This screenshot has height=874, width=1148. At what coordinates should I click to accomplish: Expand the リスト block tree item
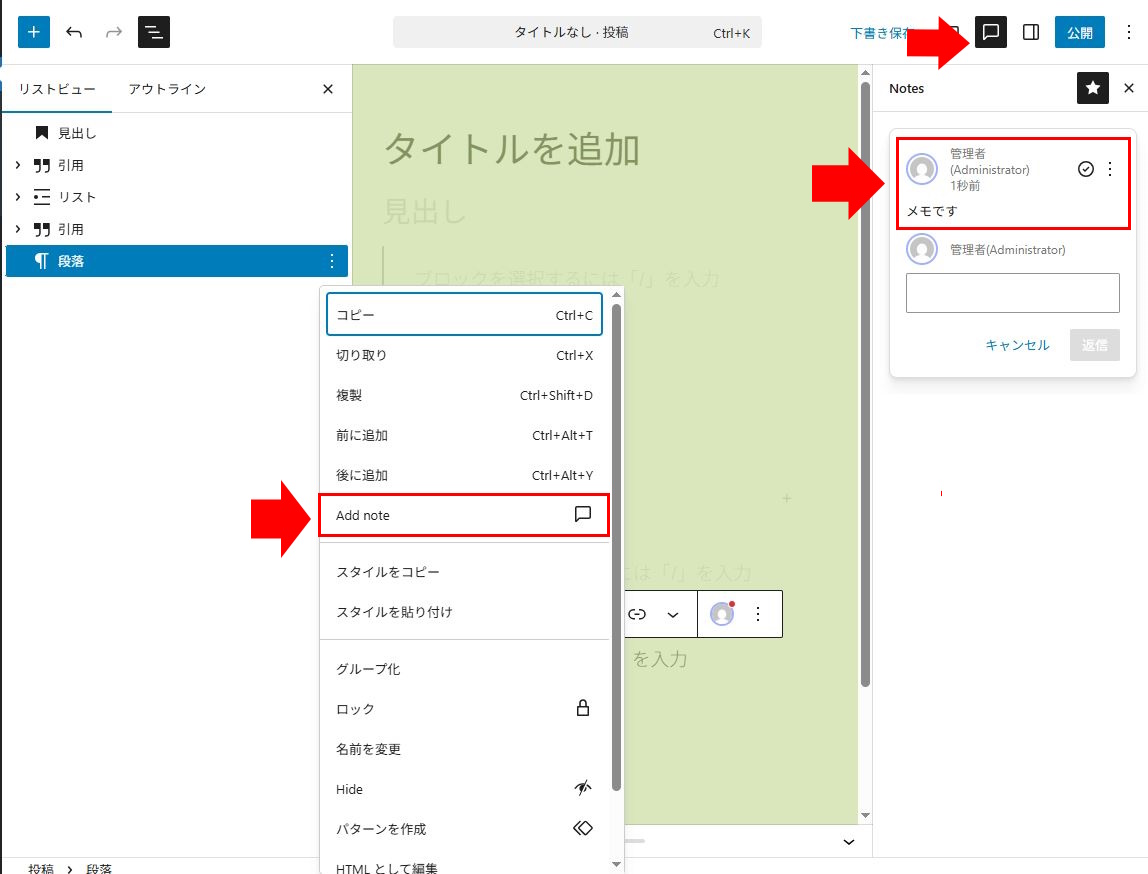pos(18,197)
